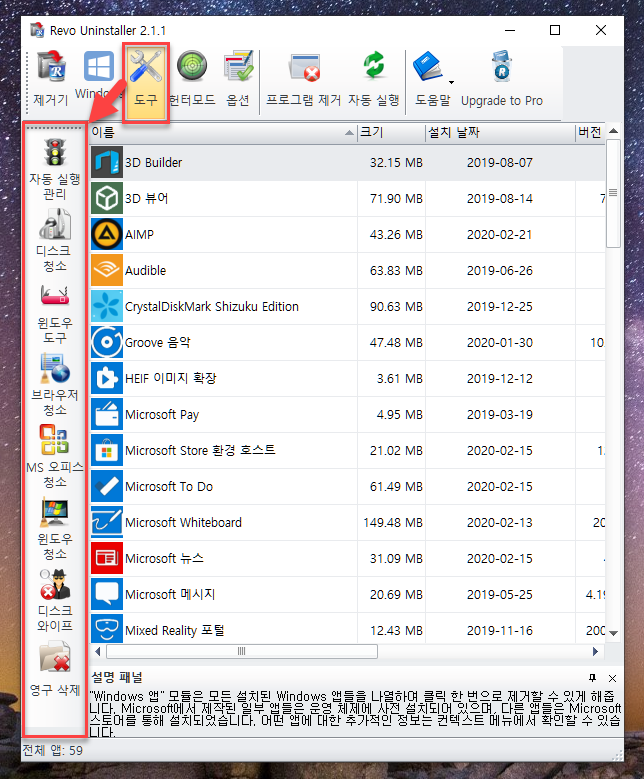Select the HEIF 이미지 확장 icon
Screen dimensions: 644x779
point(107,379)
